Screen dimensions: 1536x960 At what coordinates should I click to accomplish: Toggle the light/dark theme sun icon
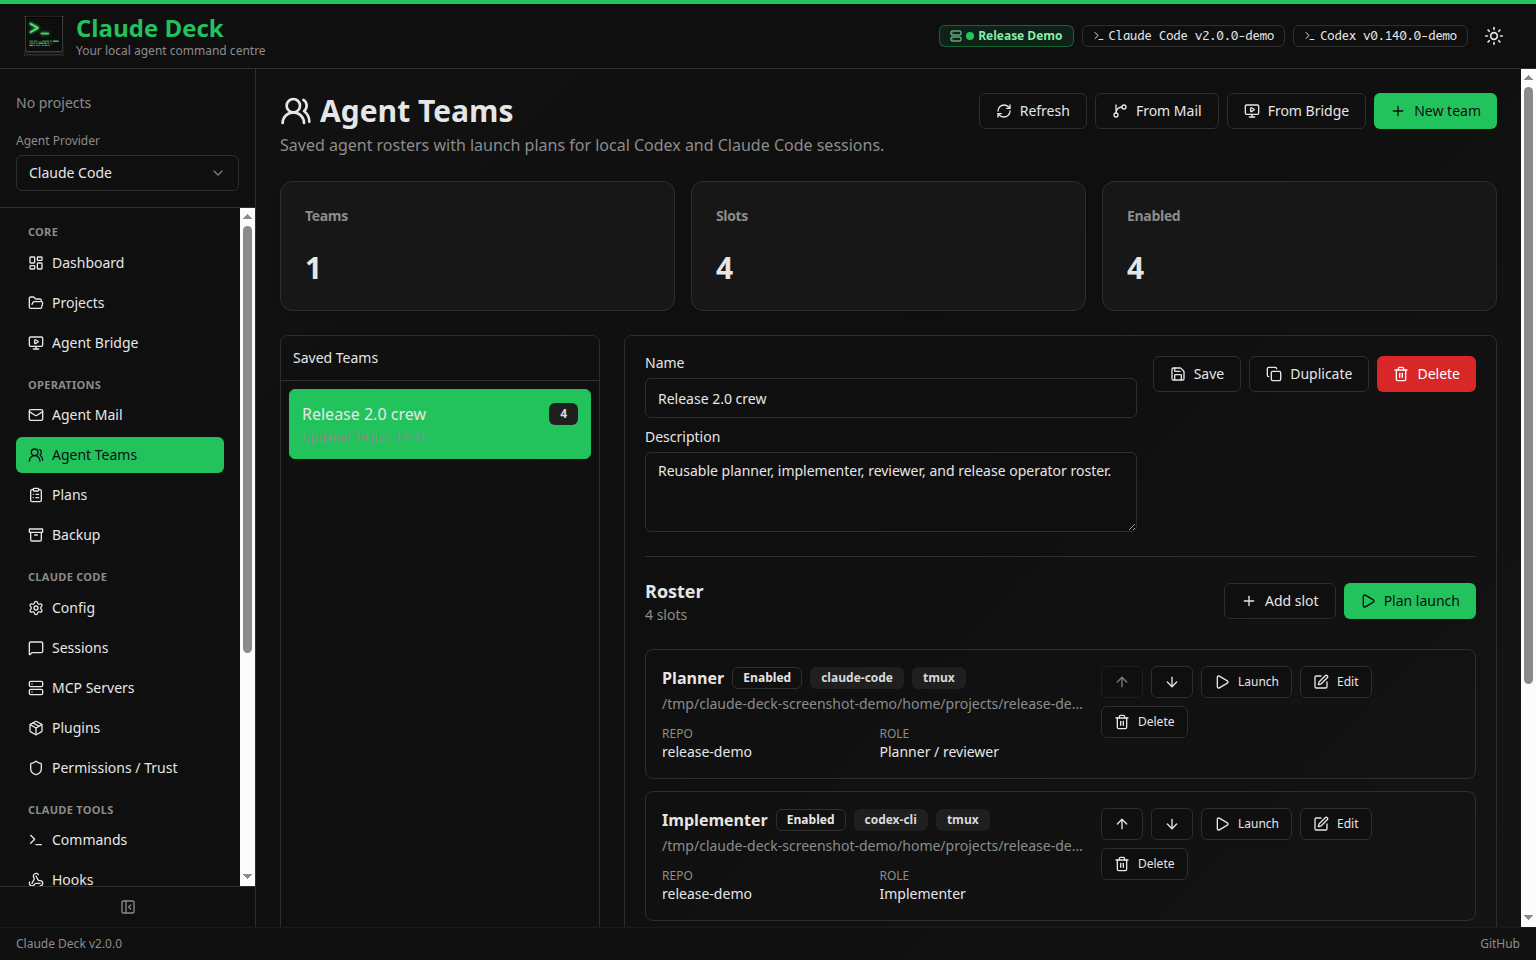1494,36
